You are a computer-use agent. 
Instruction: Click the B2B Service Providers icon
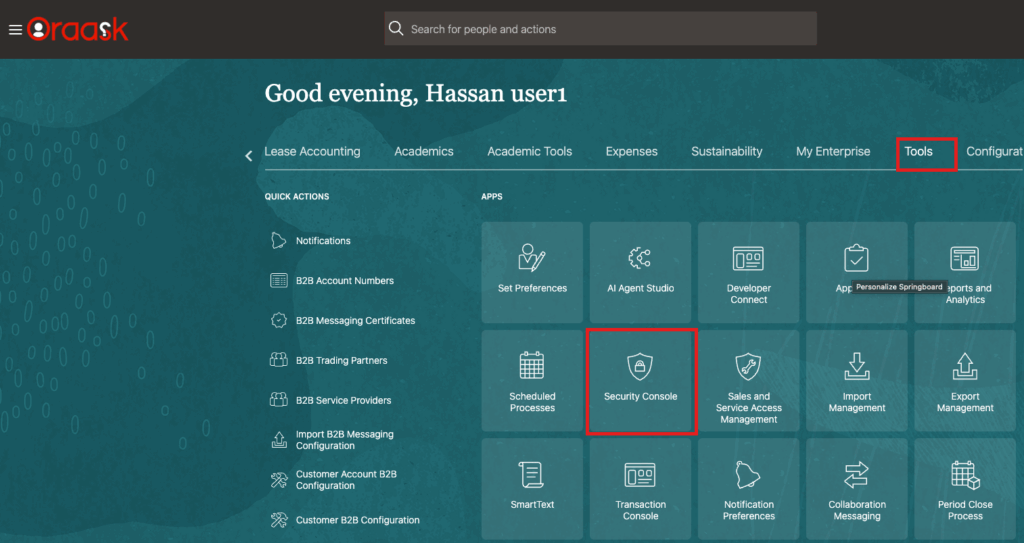click(279, 400)
